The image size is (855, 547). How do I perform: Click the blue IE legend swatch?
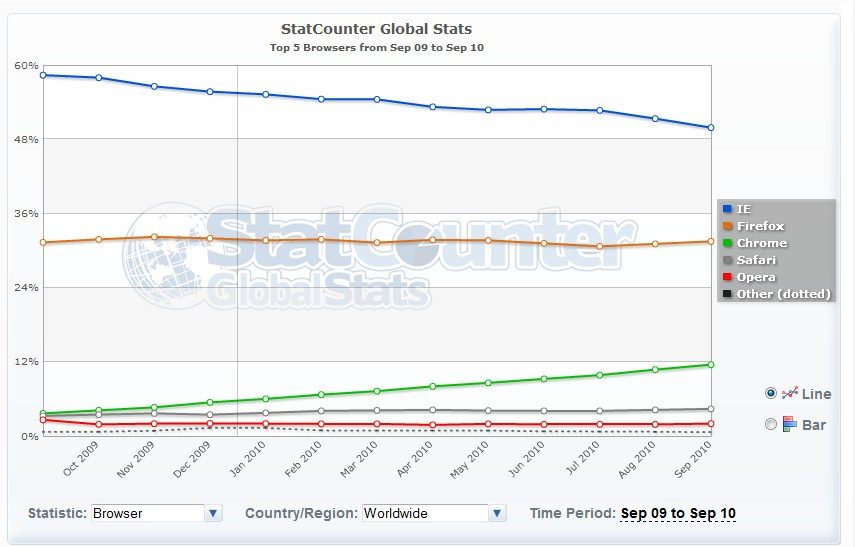(728, 209)
